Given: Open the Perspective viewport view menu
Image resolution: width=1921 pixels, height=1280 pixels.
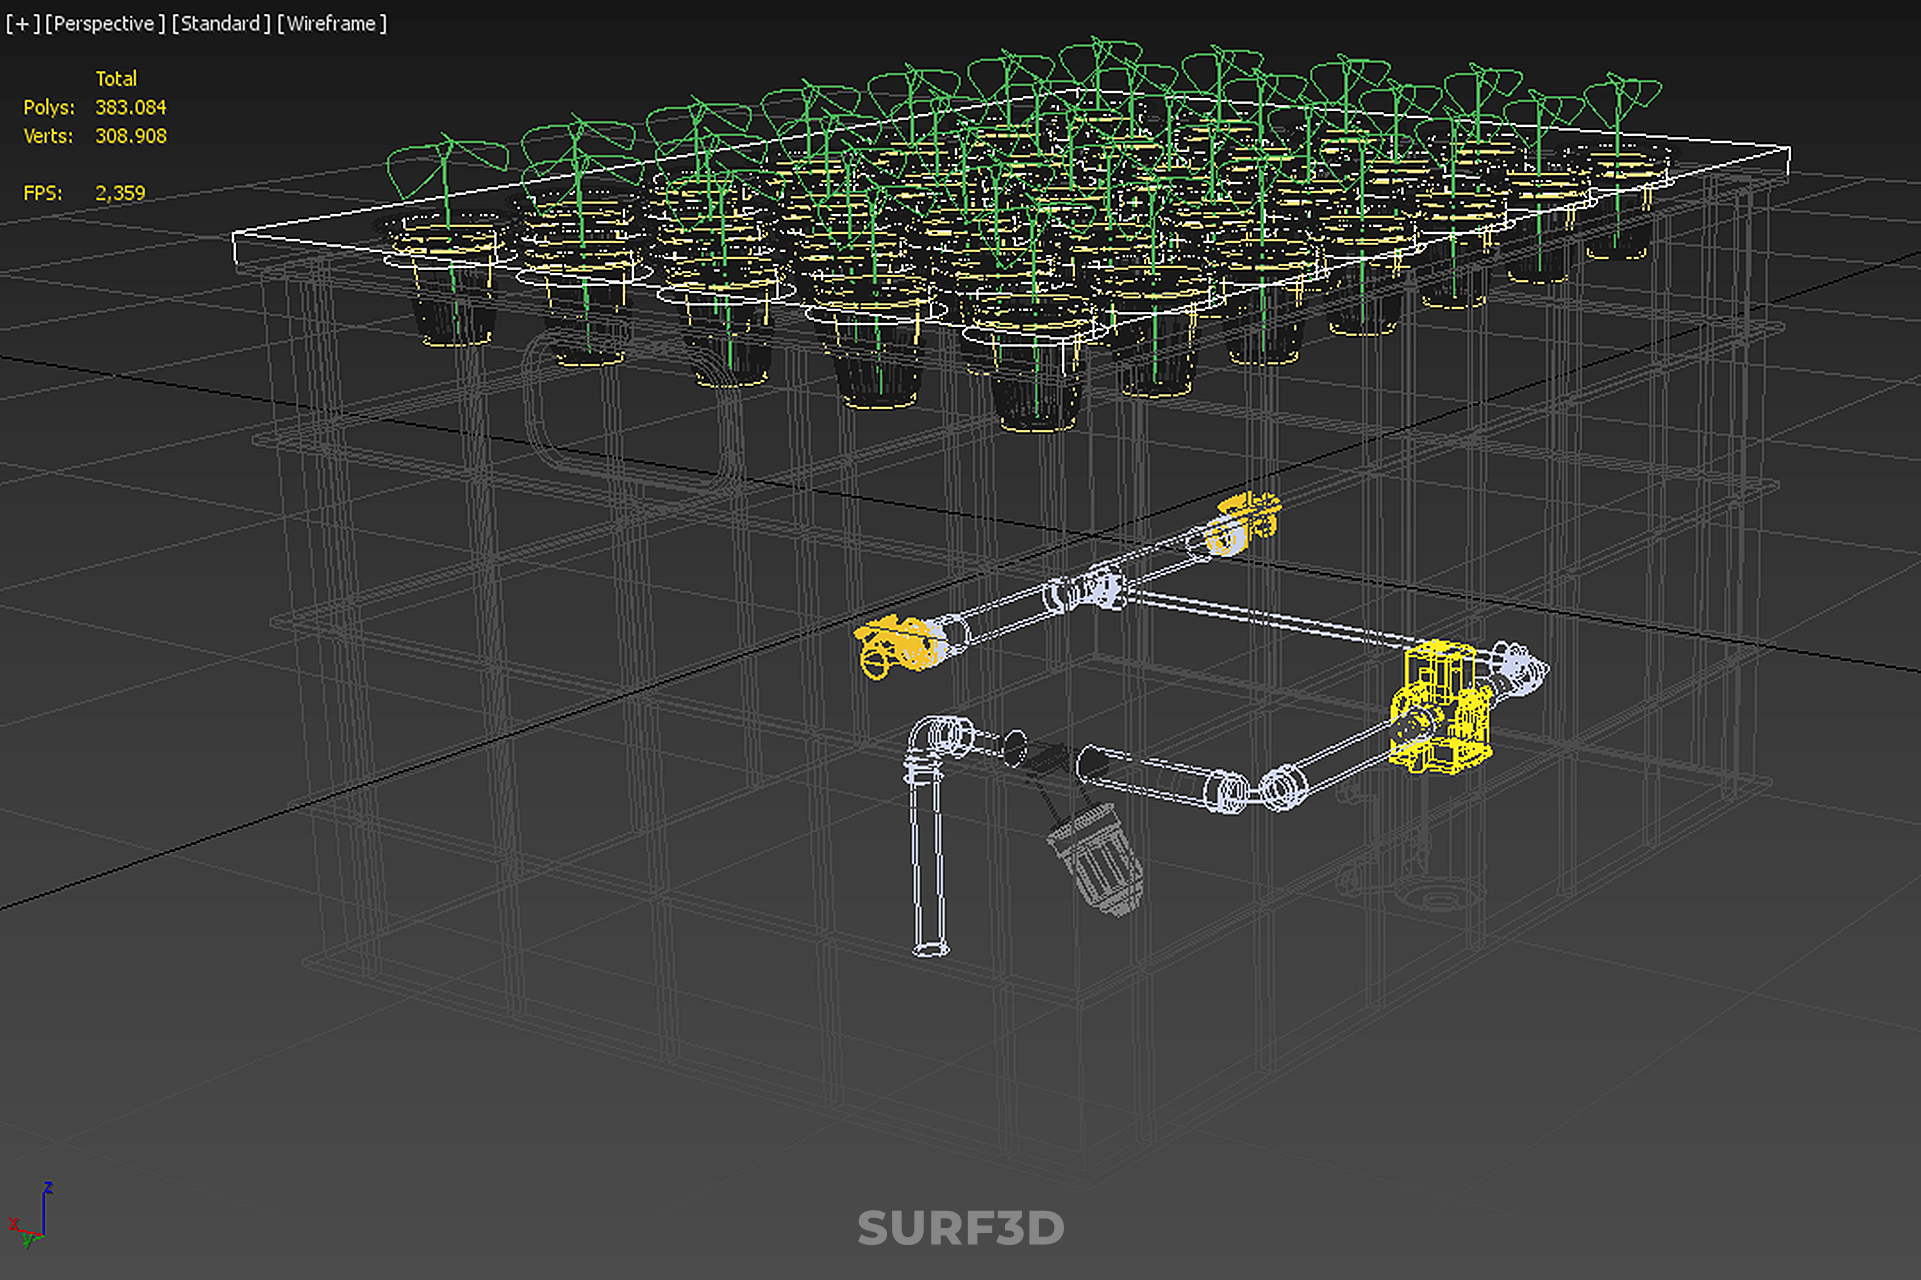Looking at the screenshot, I should click(x=104, y=23).
